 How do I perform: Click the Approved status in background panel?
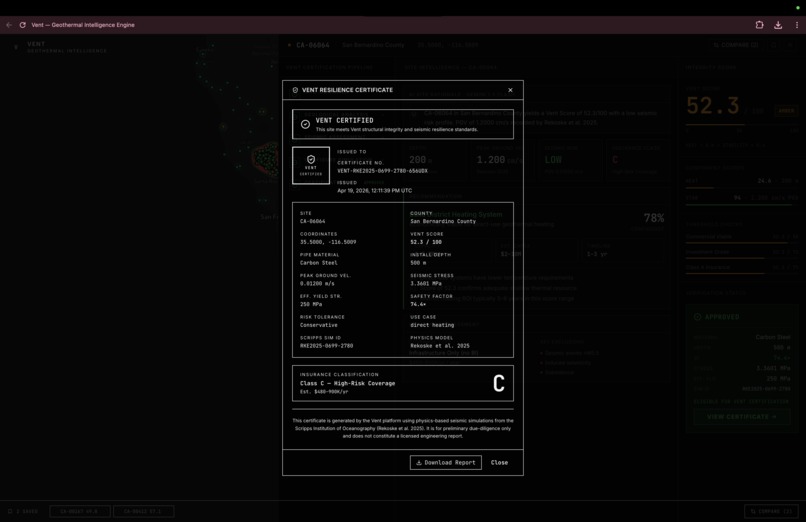717,317
